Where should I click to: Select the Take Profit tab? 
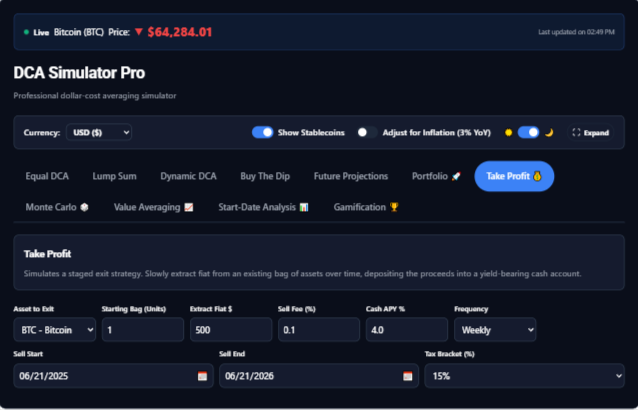514,176
